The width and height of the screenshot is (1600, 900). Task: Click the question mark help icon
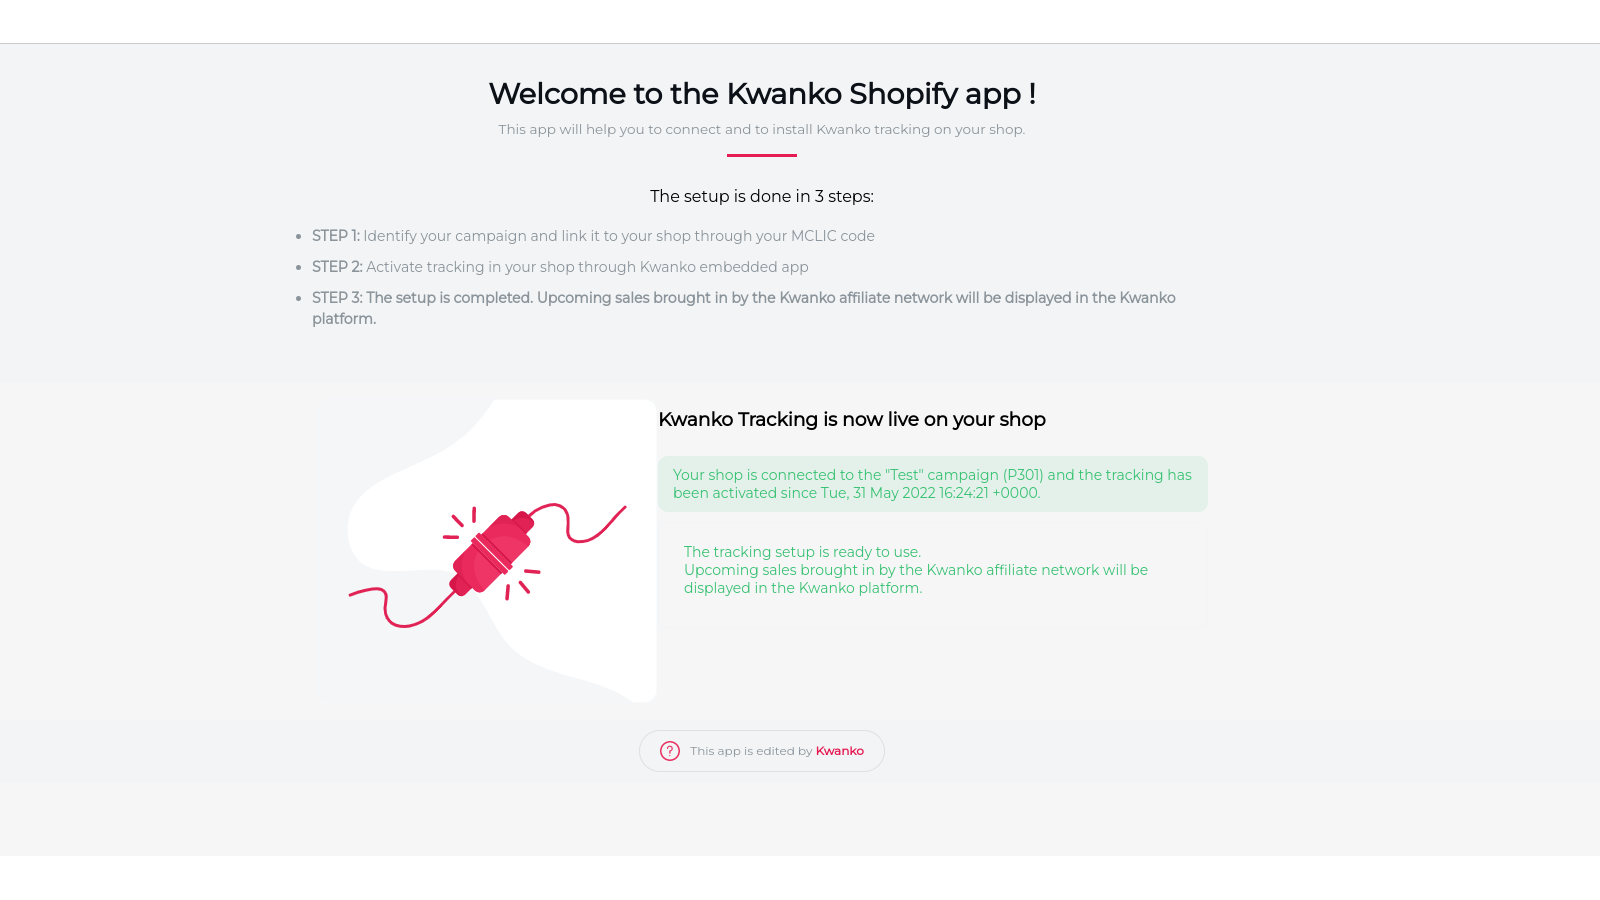670,751
